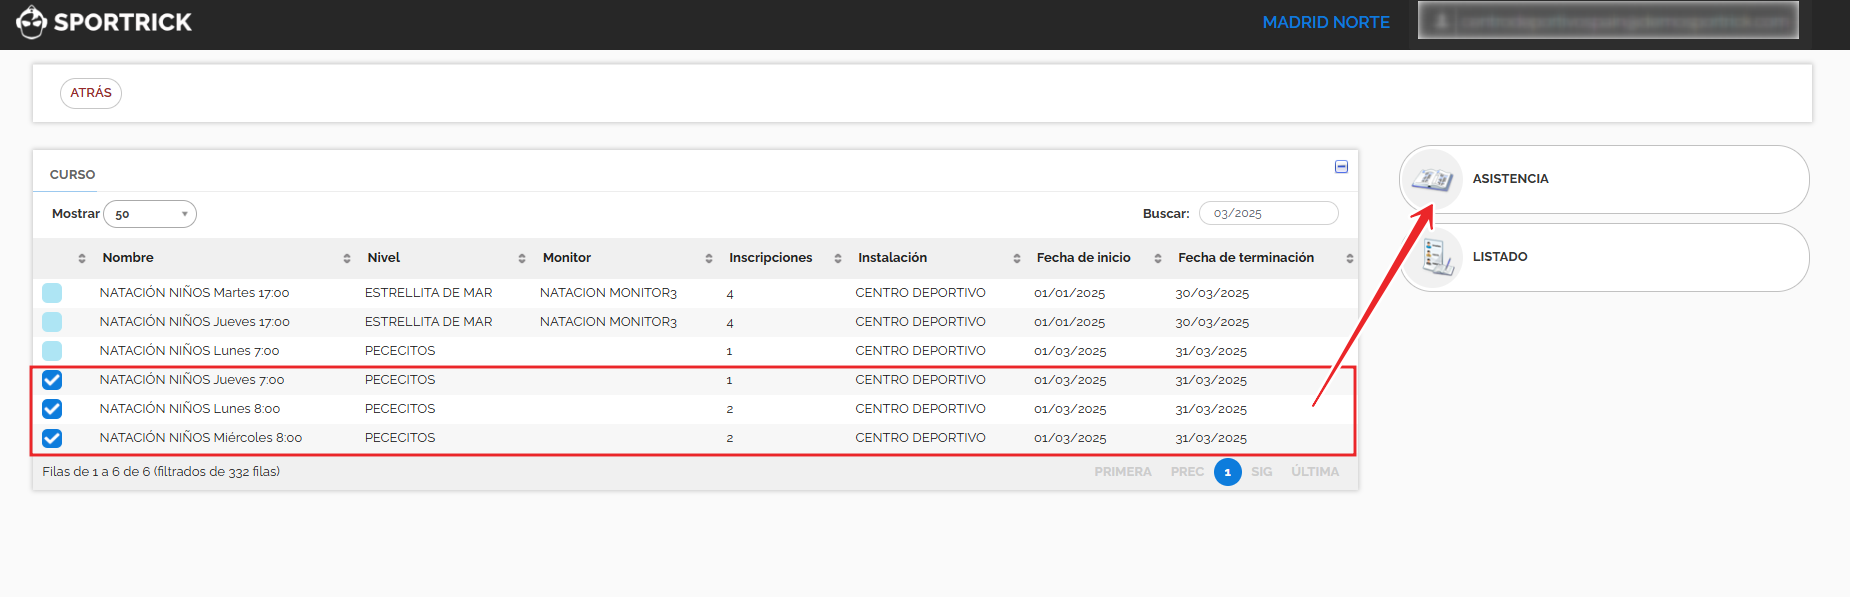Uncheck NATACIÓN NIÑOS Jueves 7:00 row
Screen dimensions: 1850x597
pyautogui.click(x=52, y=380)
